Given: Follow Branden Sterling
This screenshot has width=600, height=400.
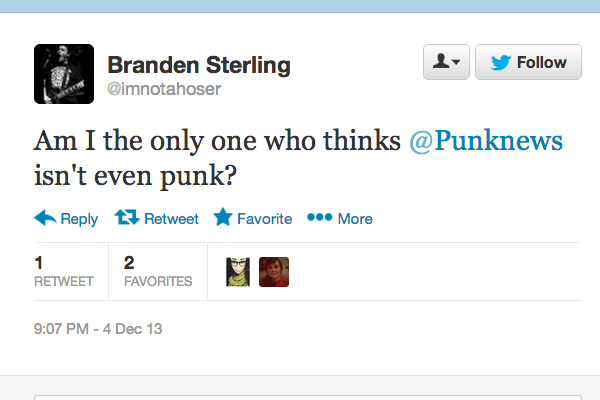Looking at the screenshot, I should click(528, 62).
